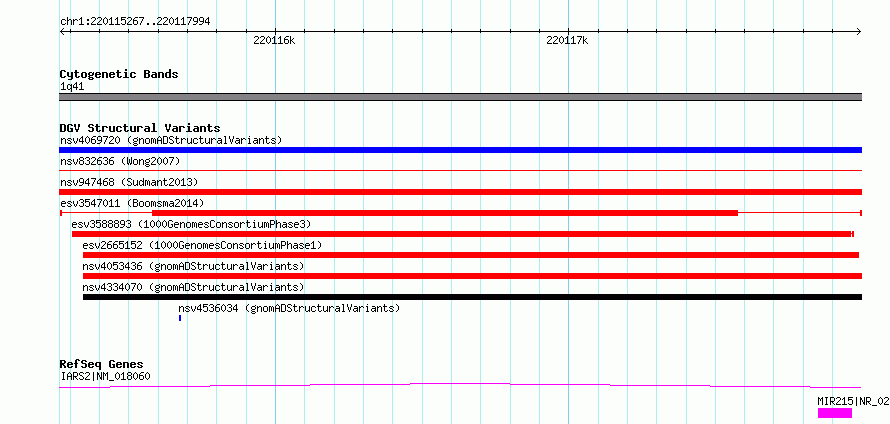Click nsv4536034 gnomAD variant label
890x424 pixels.
[x=289, y=308]
